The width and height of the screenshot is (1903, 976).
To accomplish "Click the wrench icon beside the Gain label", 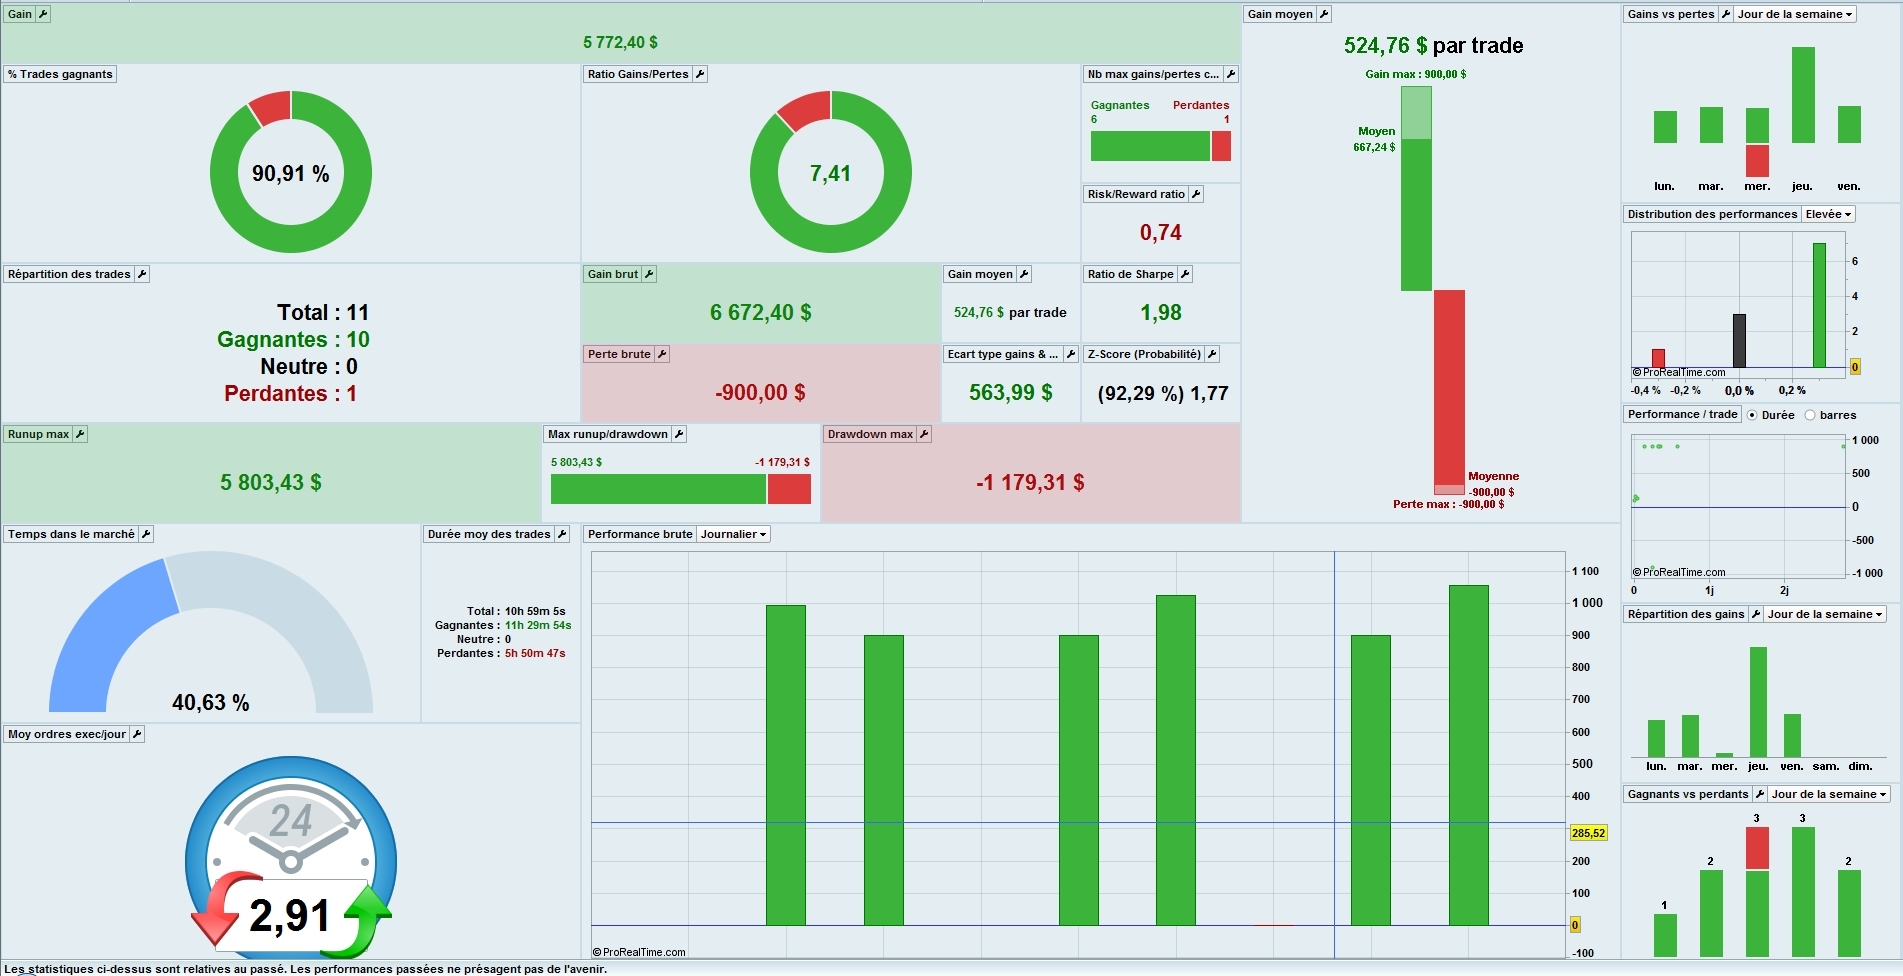I will point(43,14).
